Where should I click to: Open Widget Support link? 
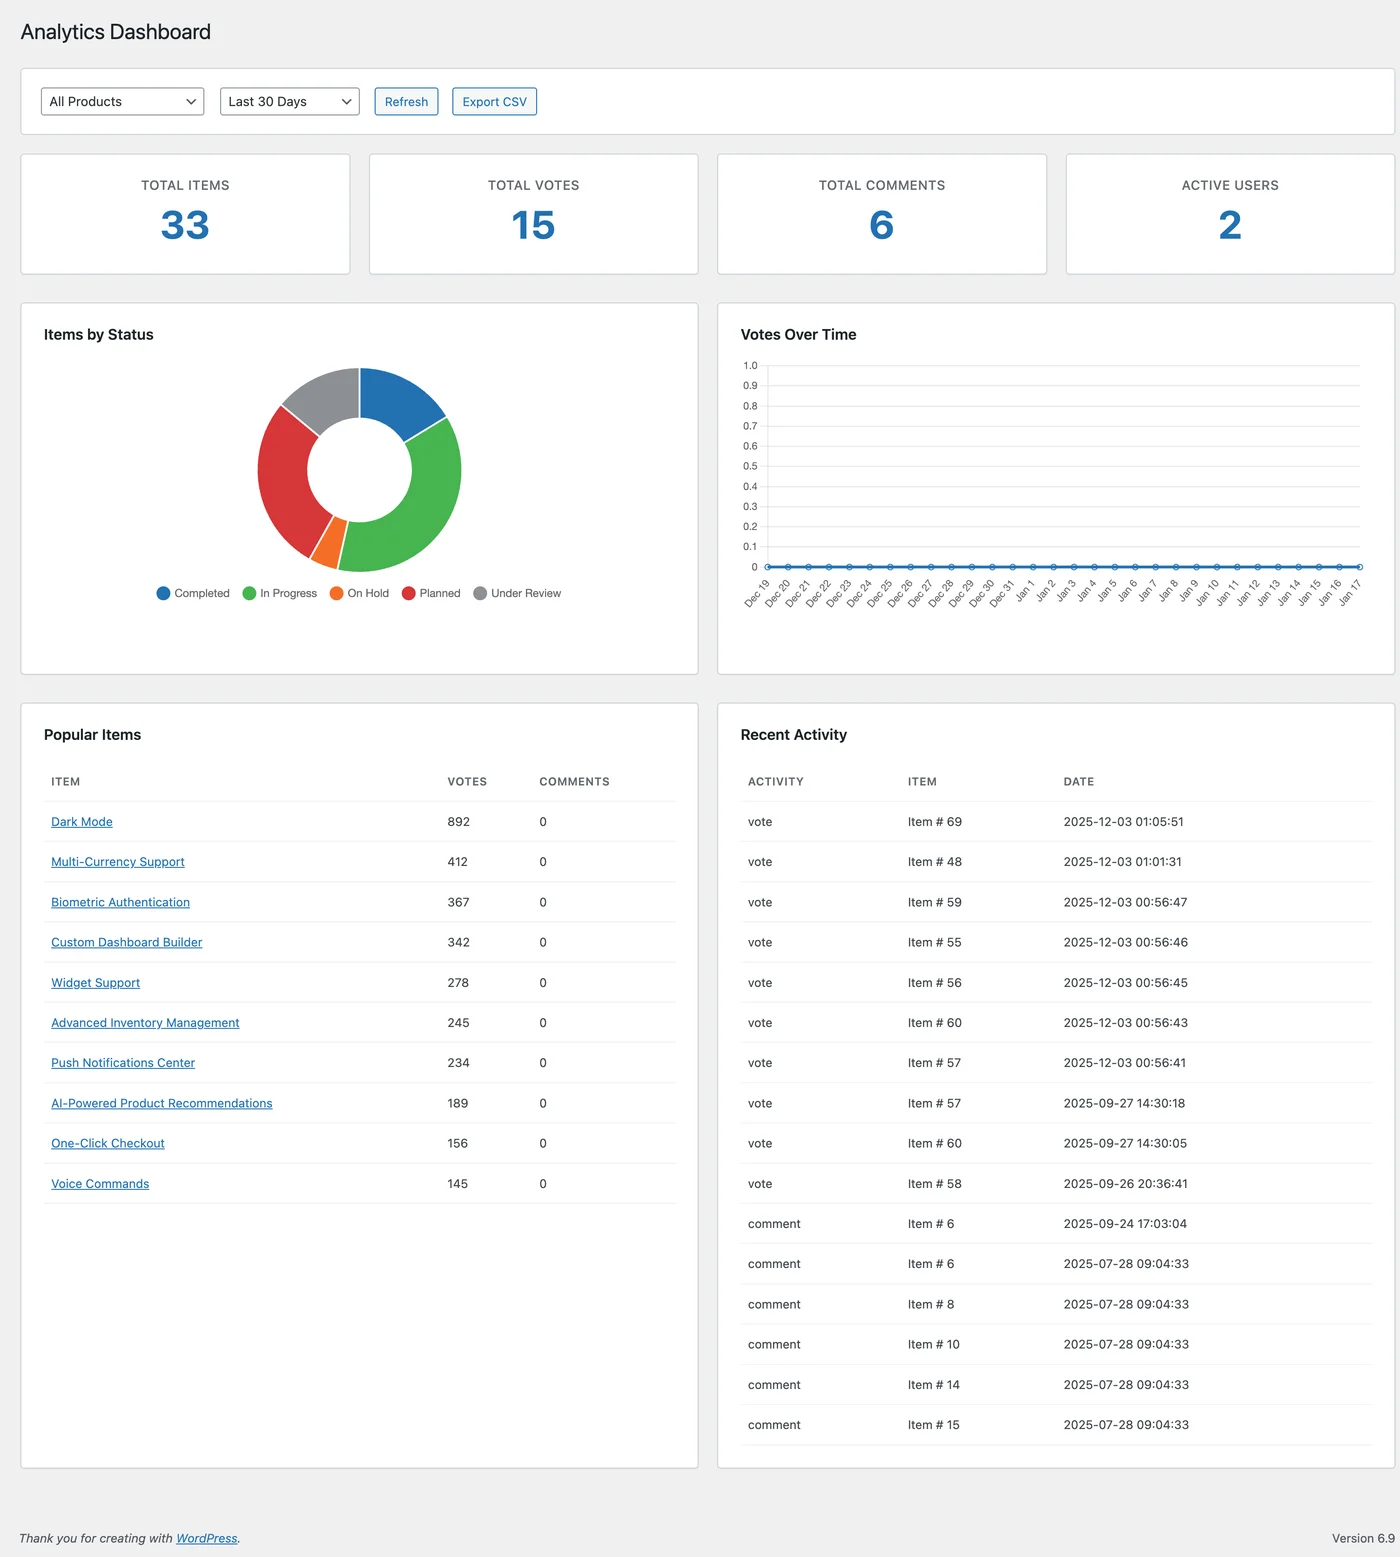pos(96,983)
